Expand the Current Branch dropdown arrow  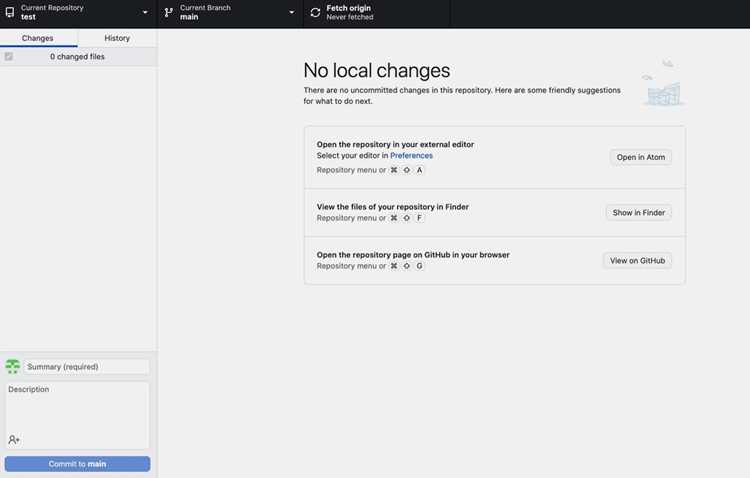coord(292,12)
